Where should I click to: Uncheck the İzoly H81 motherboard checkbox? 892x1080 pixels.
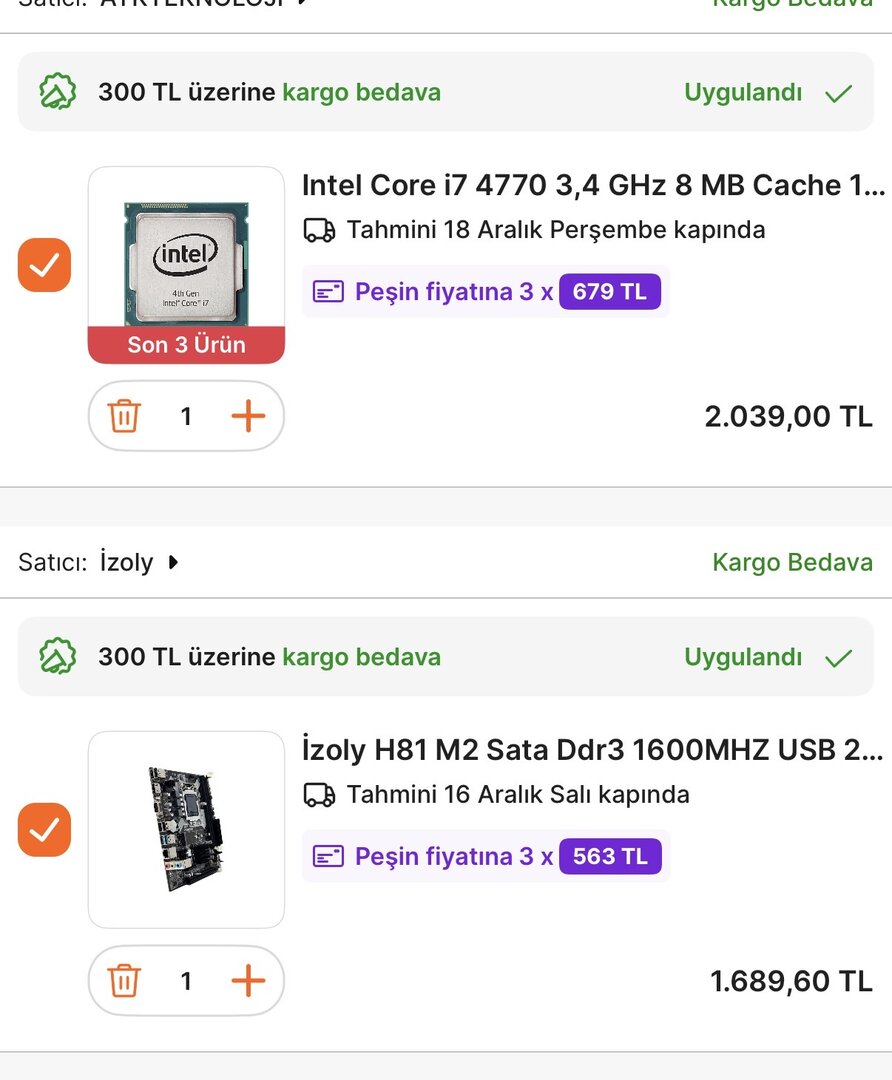pos(44,830)
